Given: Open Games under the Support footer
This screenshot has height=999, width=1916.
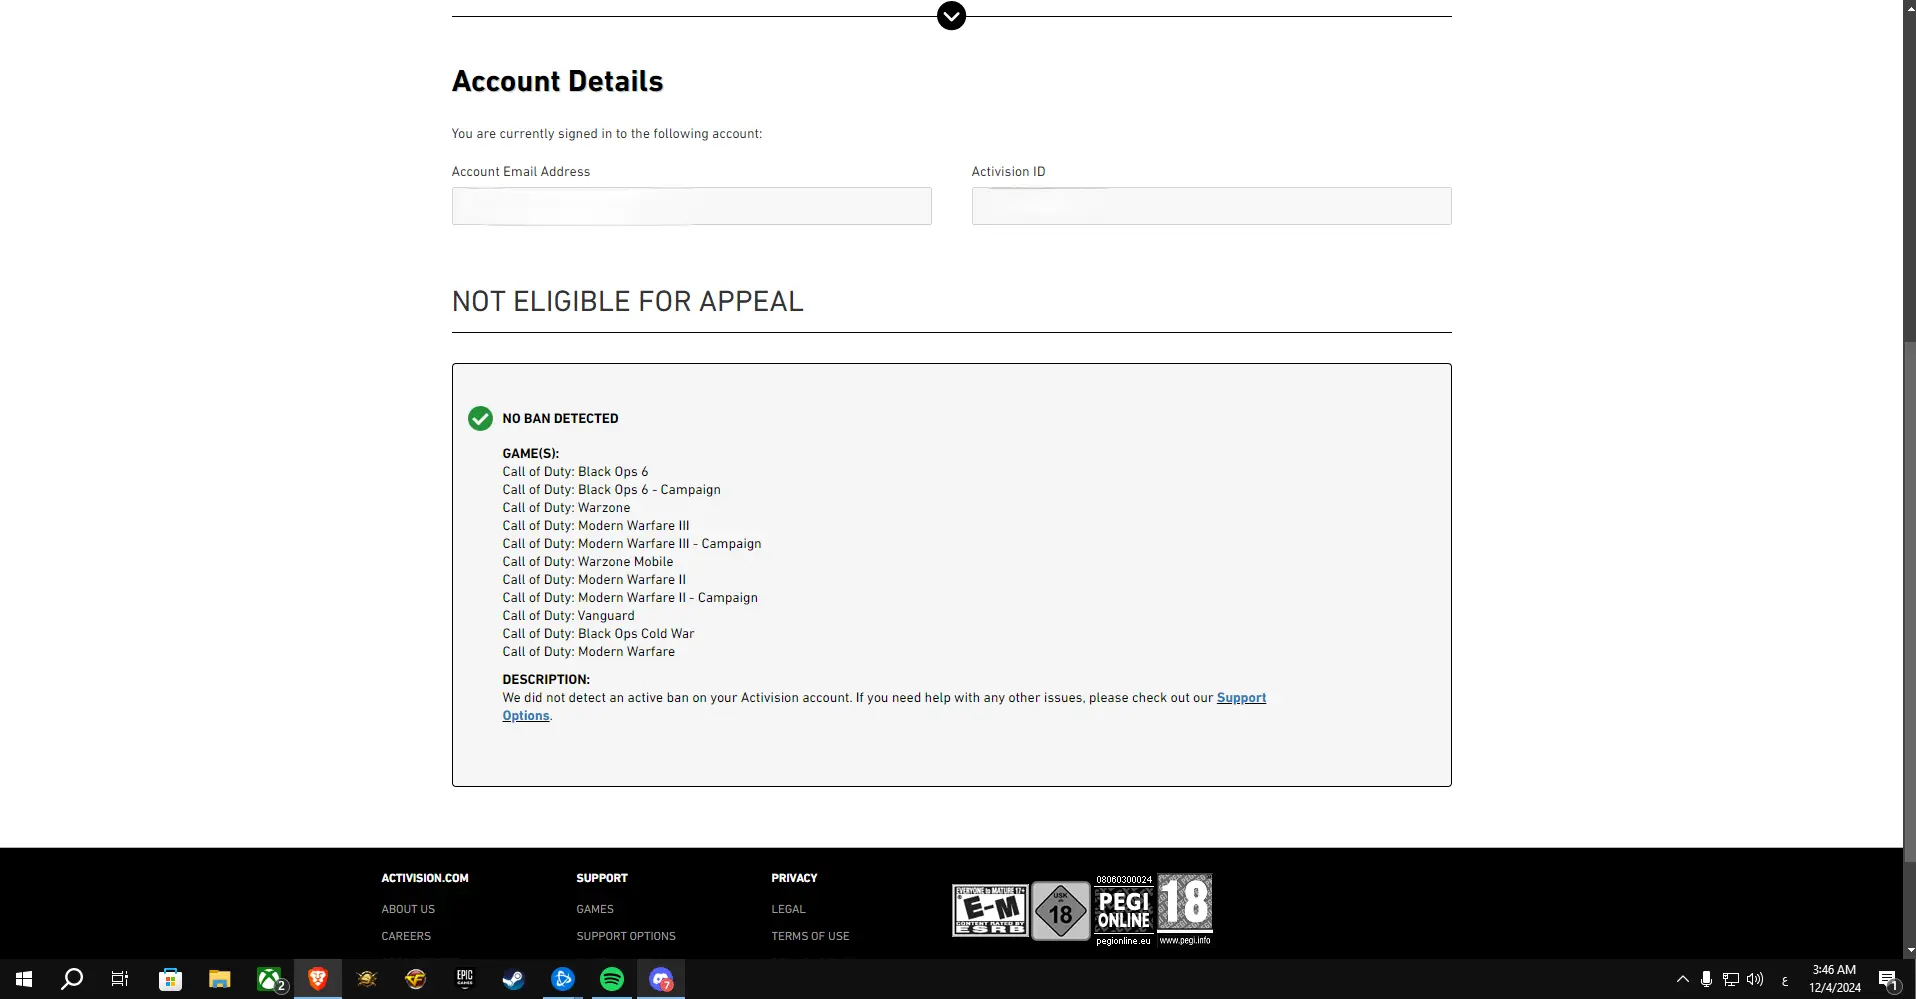Looking at the screenshot, I should 595,909.
